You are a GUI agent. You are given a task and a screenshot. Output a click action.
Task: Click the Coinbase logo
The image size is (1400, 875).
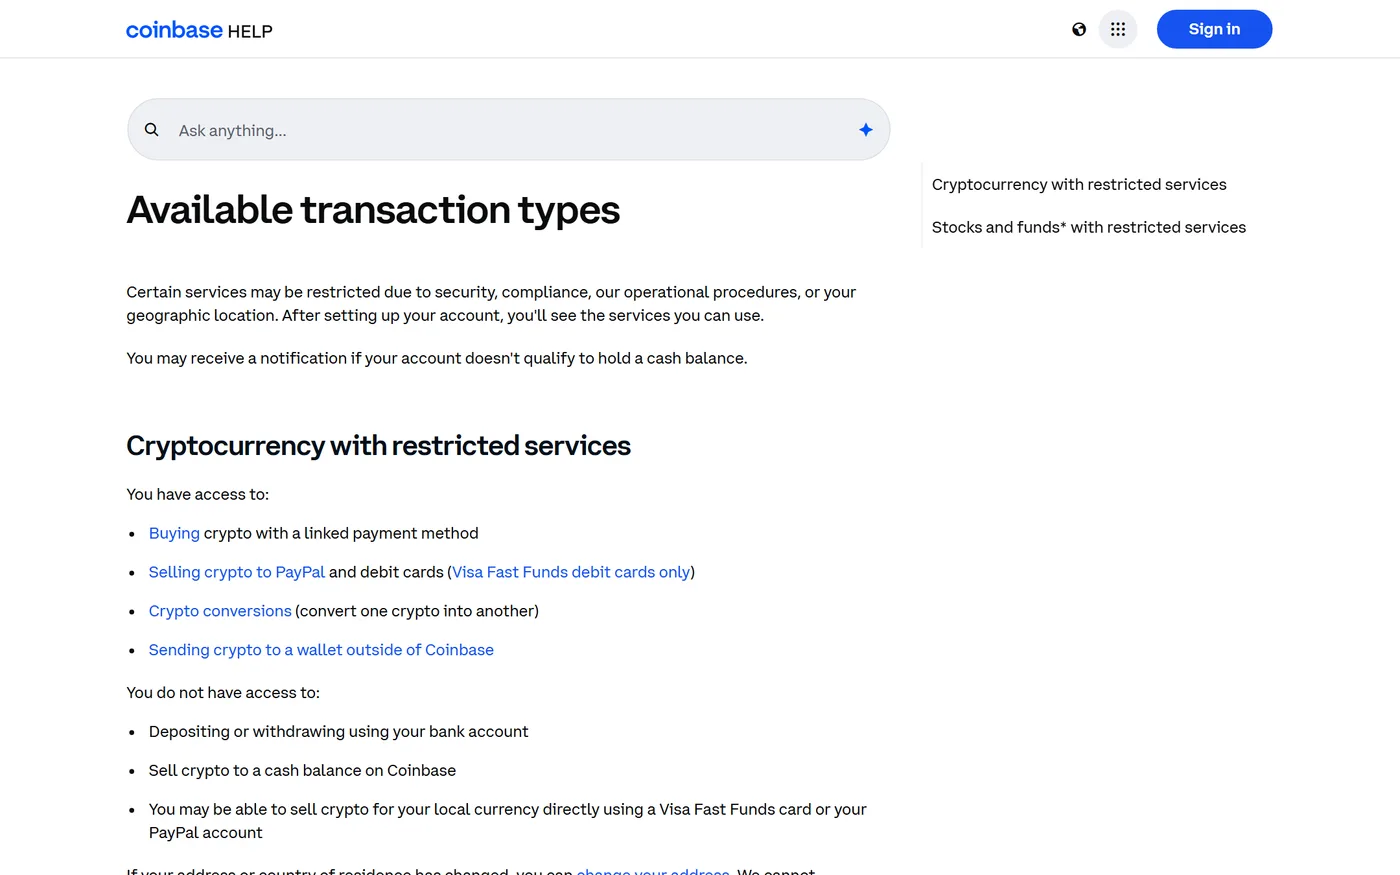point(174,30)
